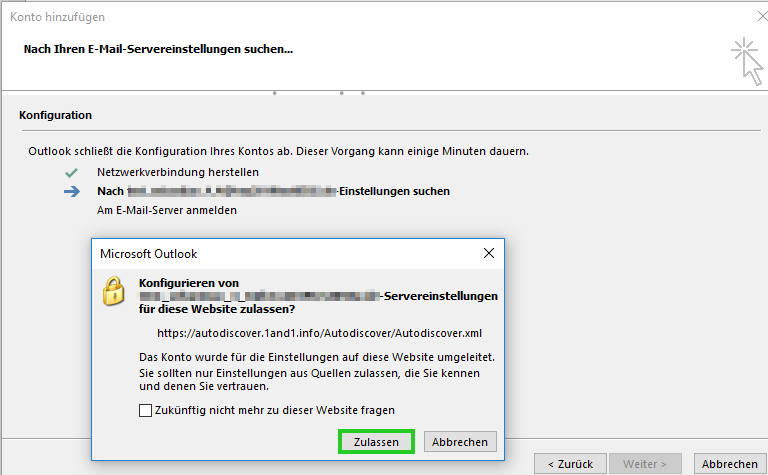Click the greyed Weiter button

645,464
